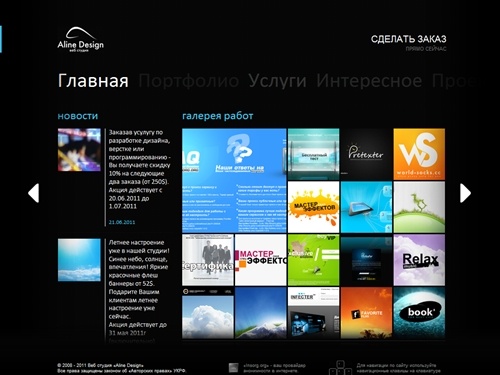Click СДЕЛАТЬ ЗАКАЗ order link
The width and height of the screenshot is (500, 375).
click(x=408, y=39)
